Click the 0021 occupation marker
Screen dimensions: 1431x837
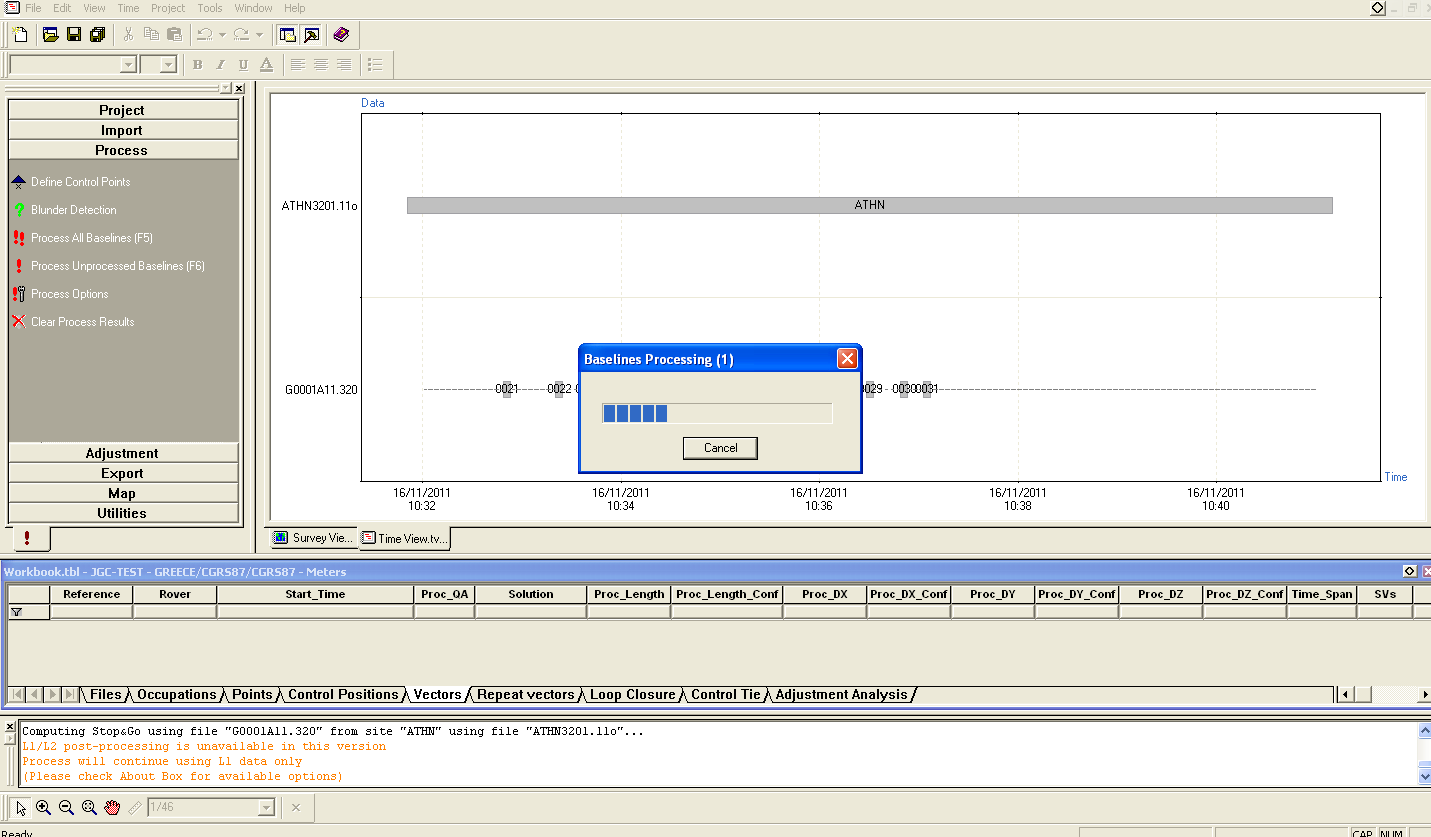(507, 389)
